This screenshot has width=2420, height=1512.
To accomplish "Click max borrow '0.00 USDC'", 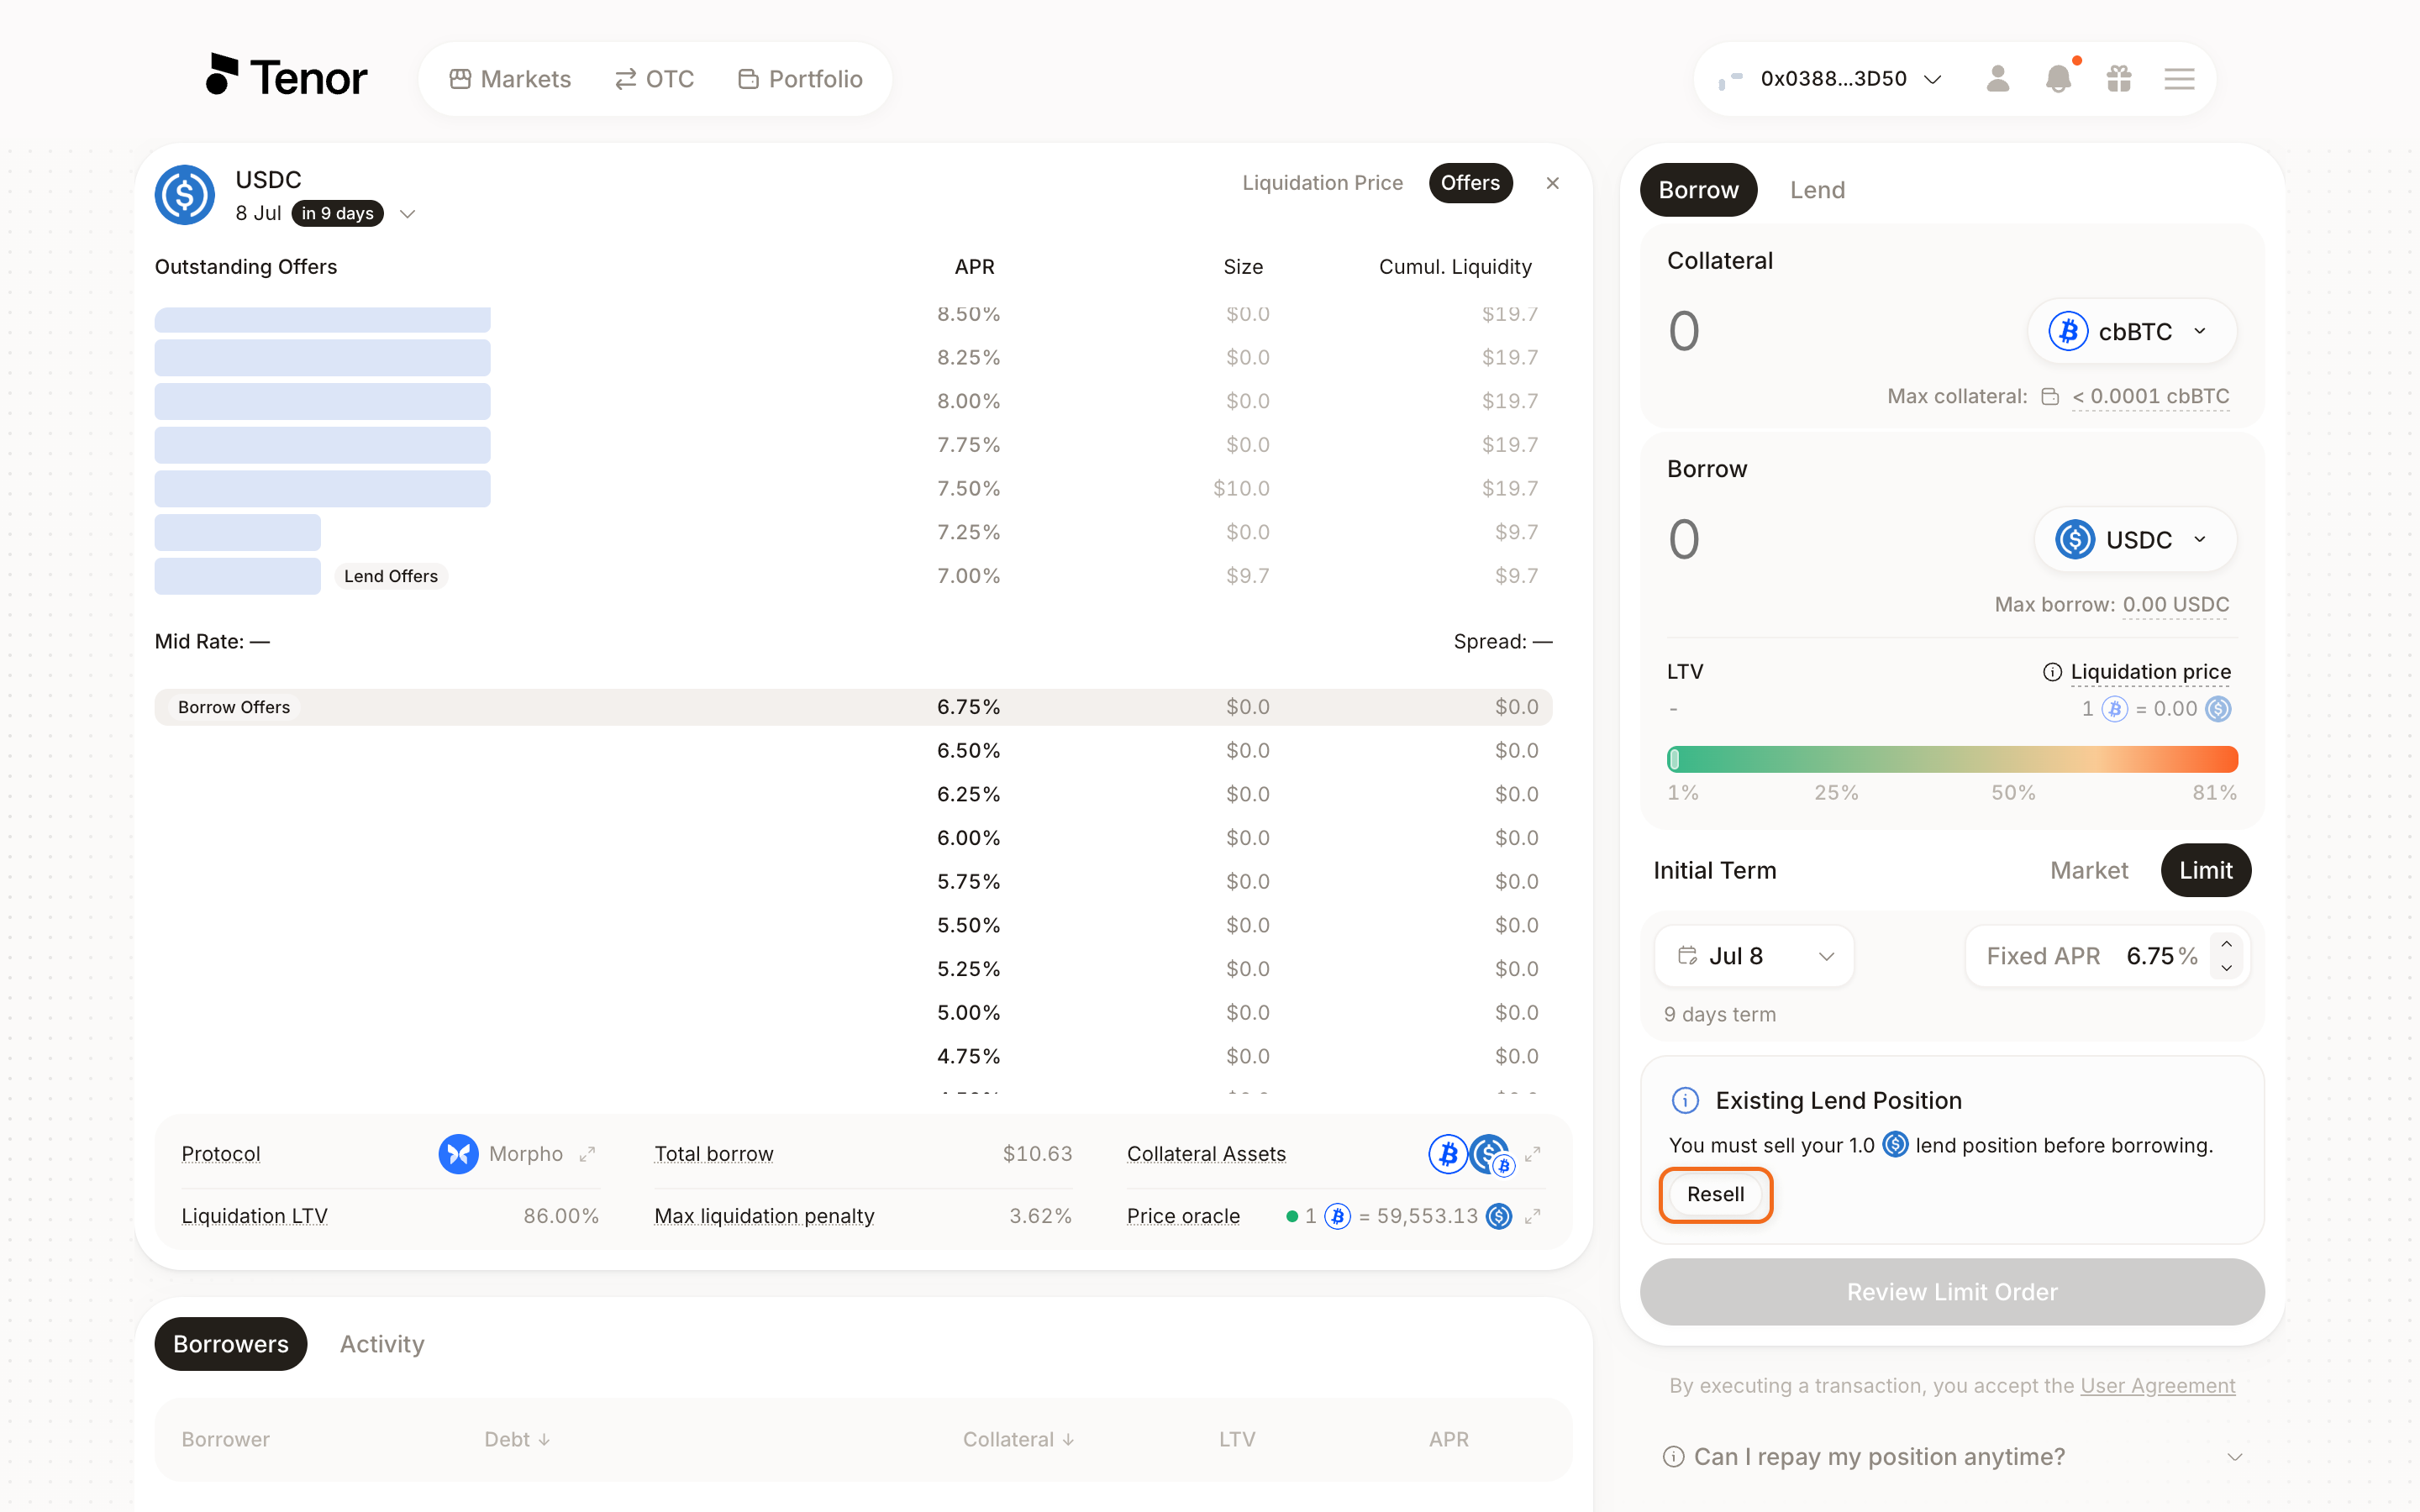I will (2176, 605).
